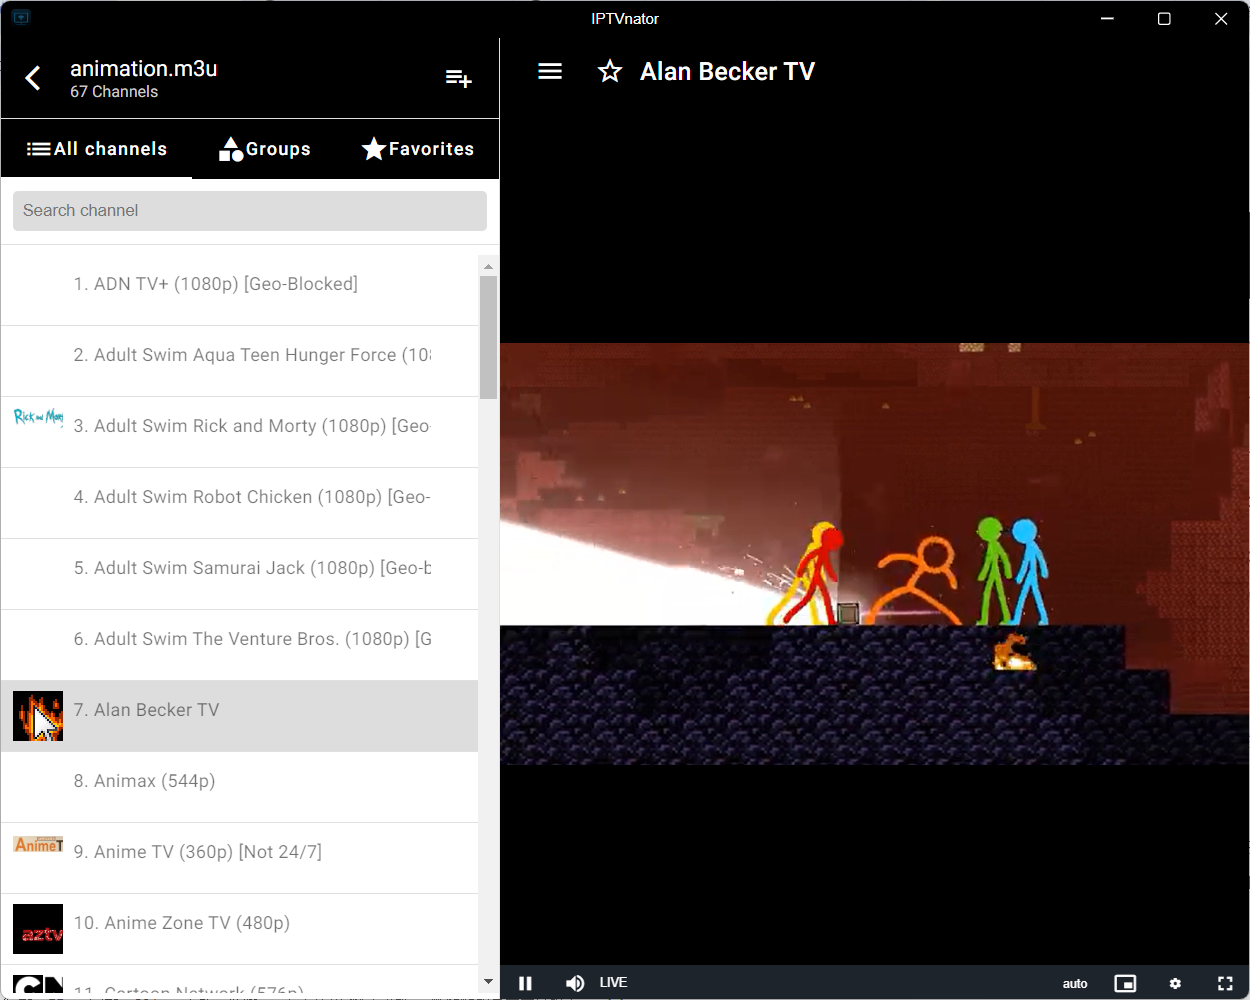Open the auto quality selector

point(1075,983)
